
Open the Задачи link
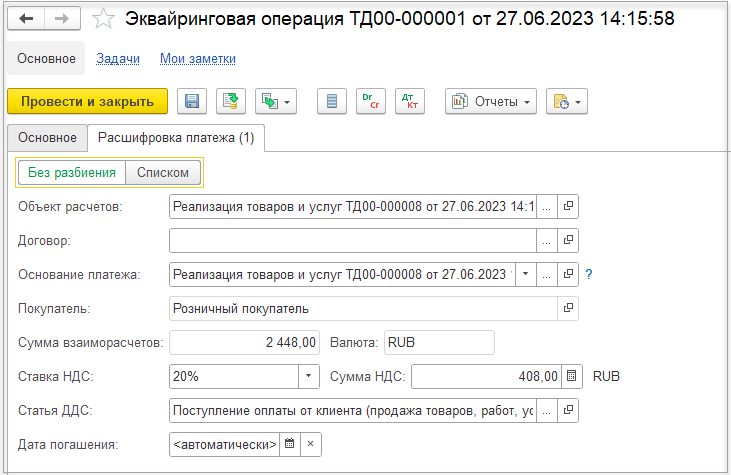click(x=118, y=59)
